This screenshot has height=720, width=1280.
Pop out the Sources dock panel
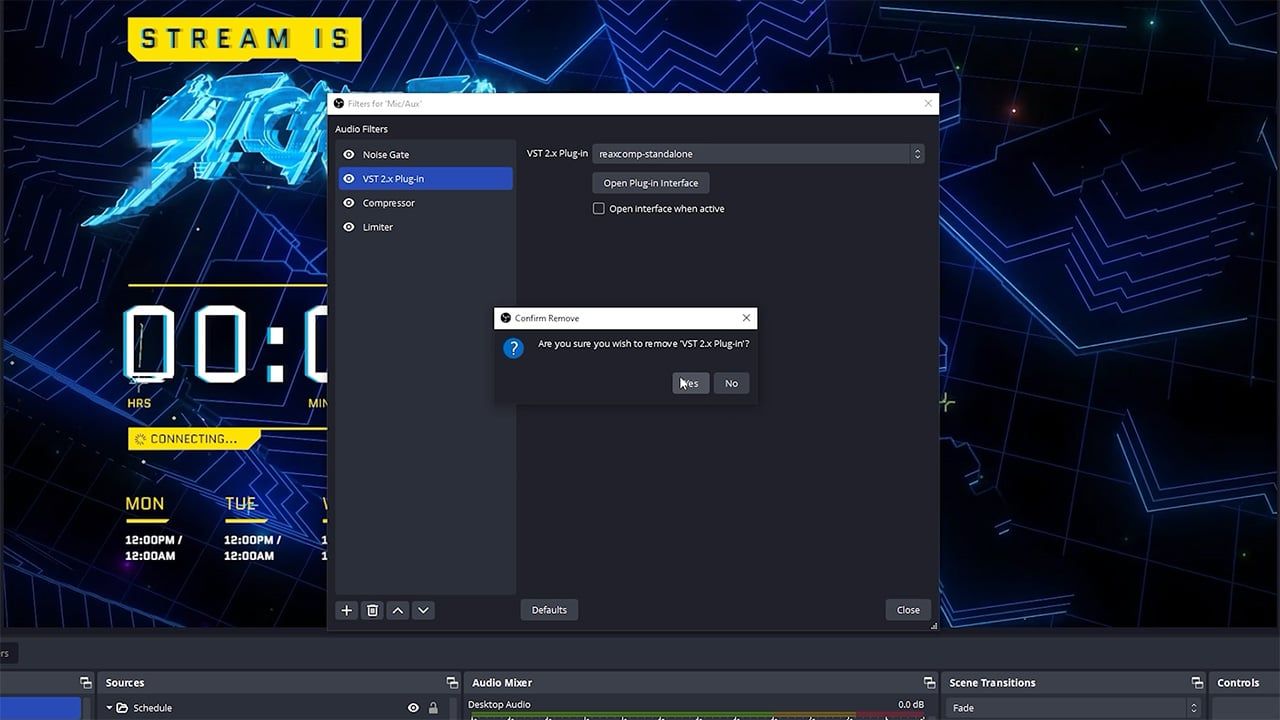point(452,683)
